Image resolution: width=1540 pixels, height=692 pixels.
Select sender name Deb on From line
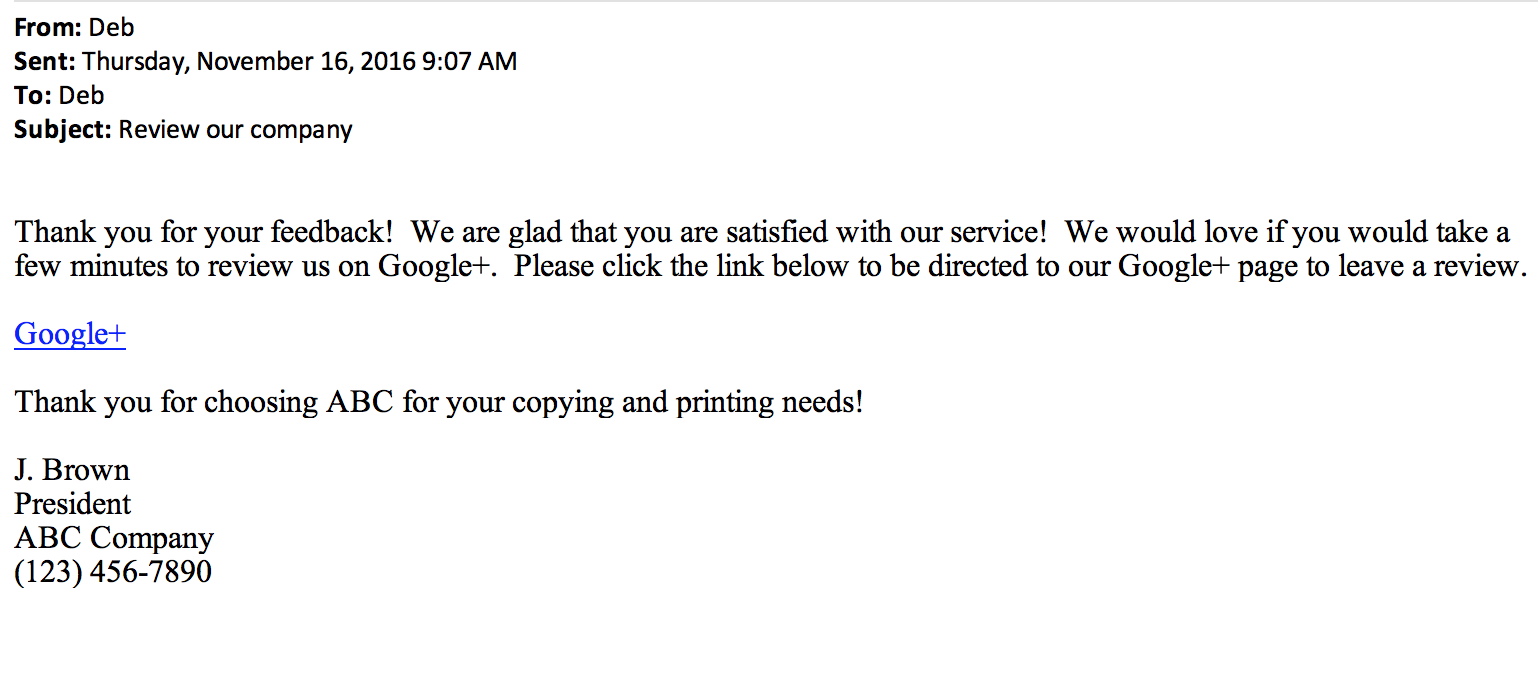(x=111, y=28)
